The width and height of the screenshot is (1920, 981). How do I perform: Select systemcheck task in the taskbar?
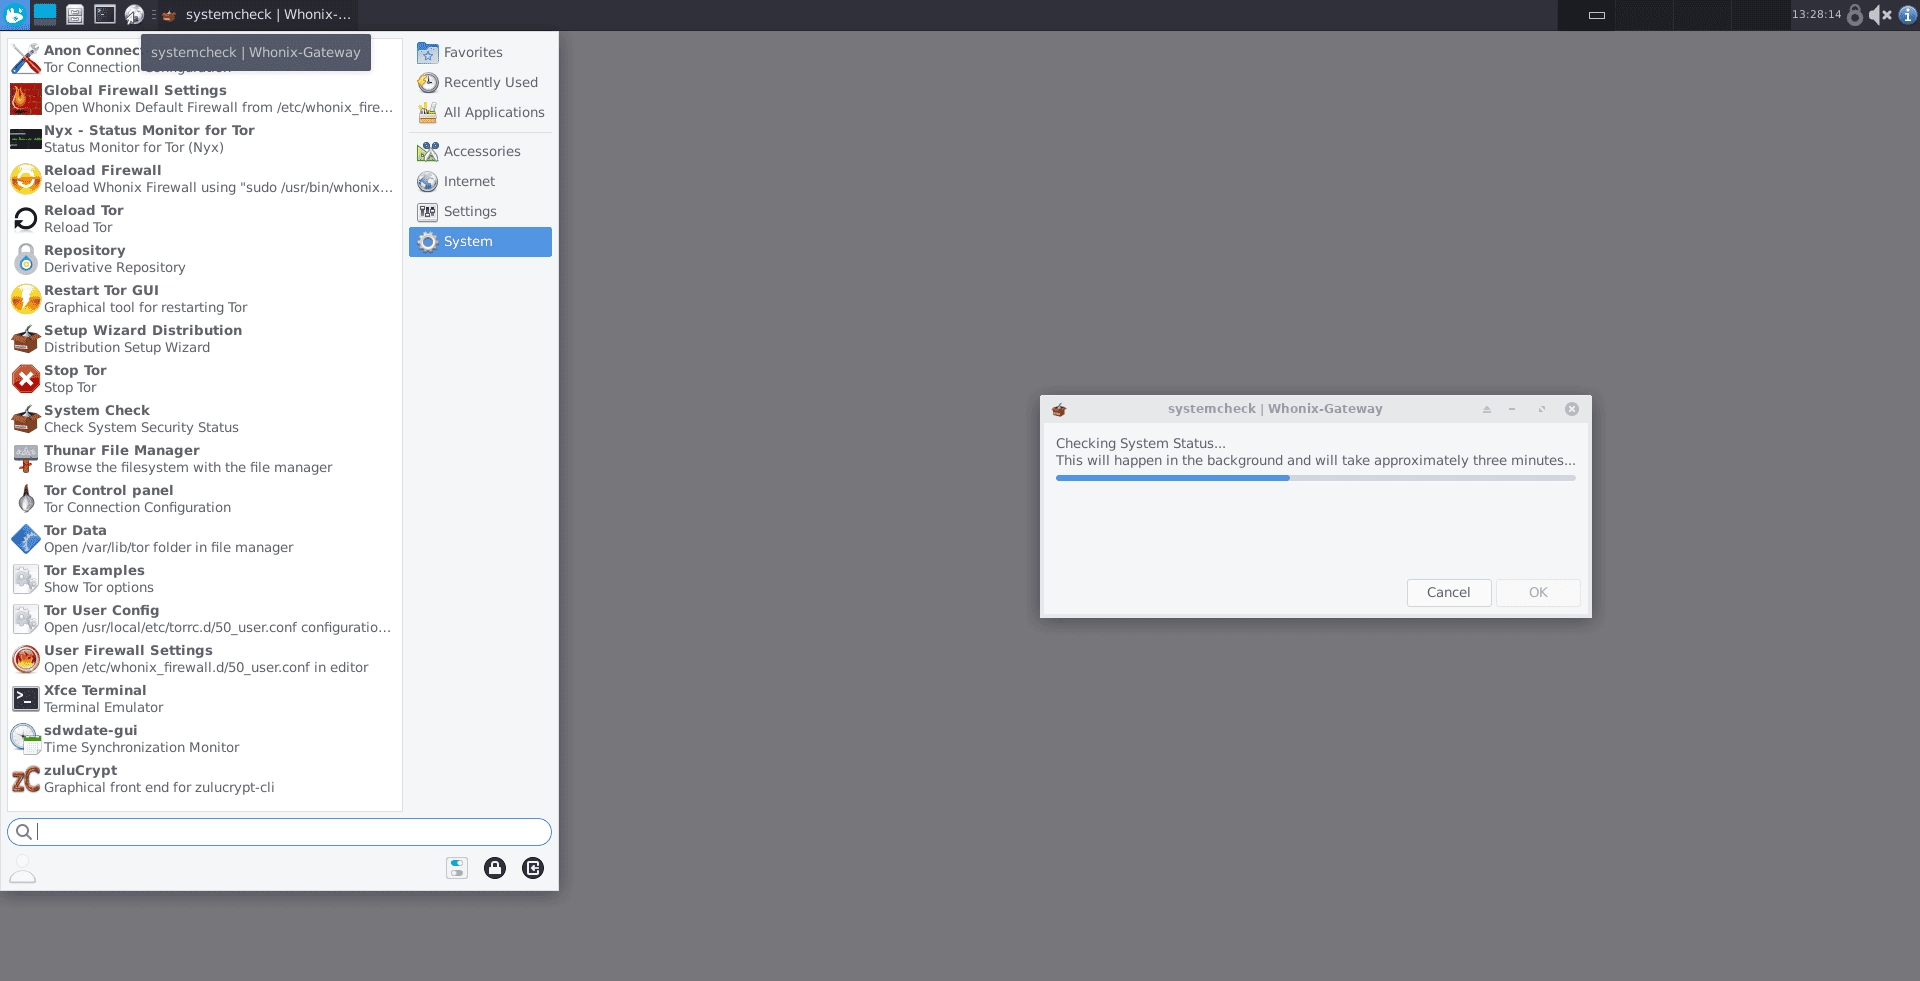[x=256, y=14]
